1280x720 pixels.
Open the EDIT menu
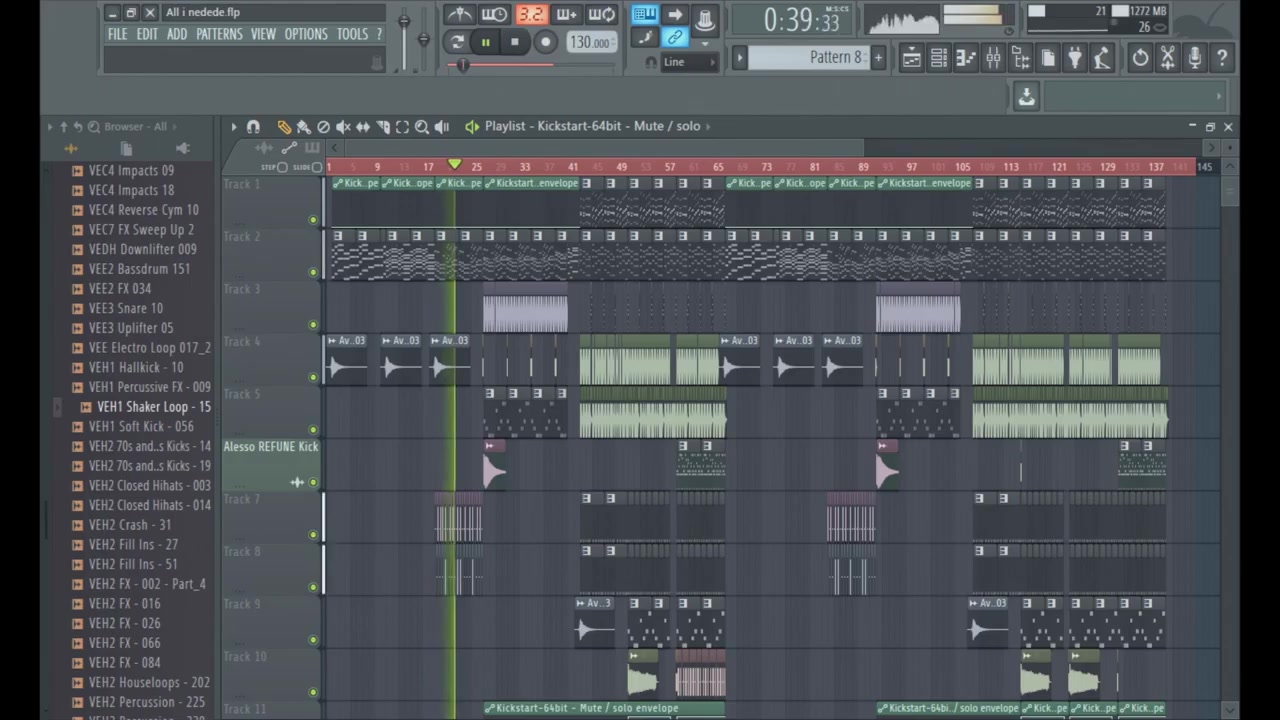[147, 34]
